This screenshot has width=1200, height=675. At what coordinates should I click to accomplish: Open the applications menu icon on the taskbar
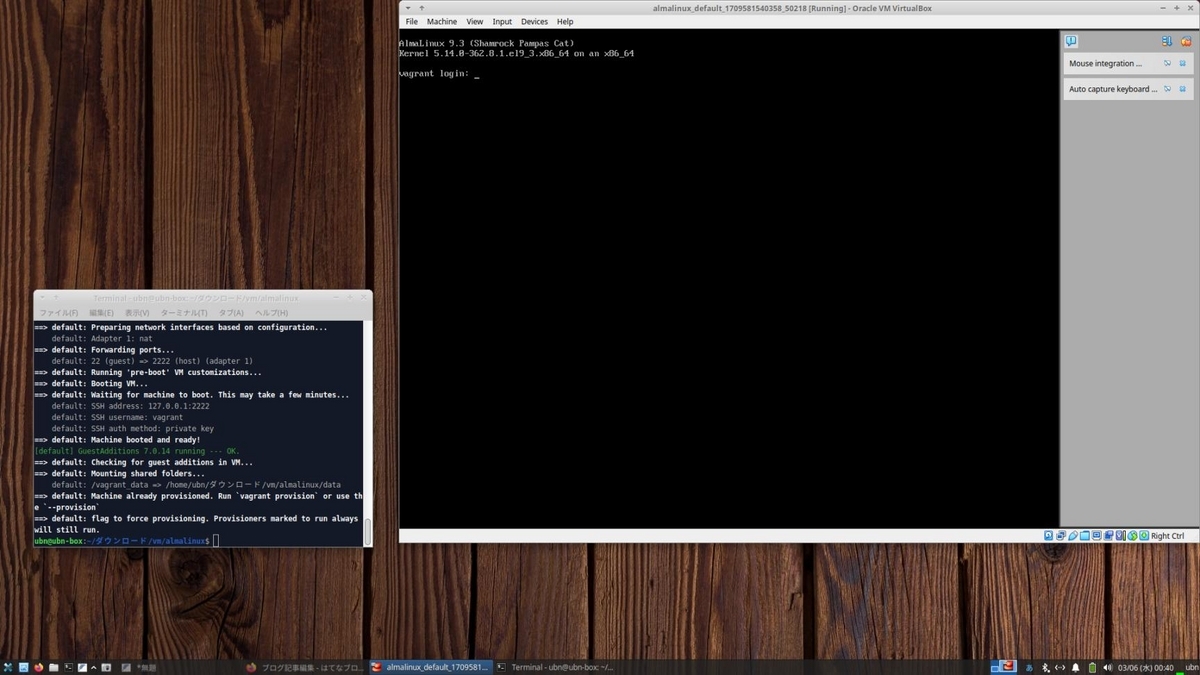click(x=8, y=667)
